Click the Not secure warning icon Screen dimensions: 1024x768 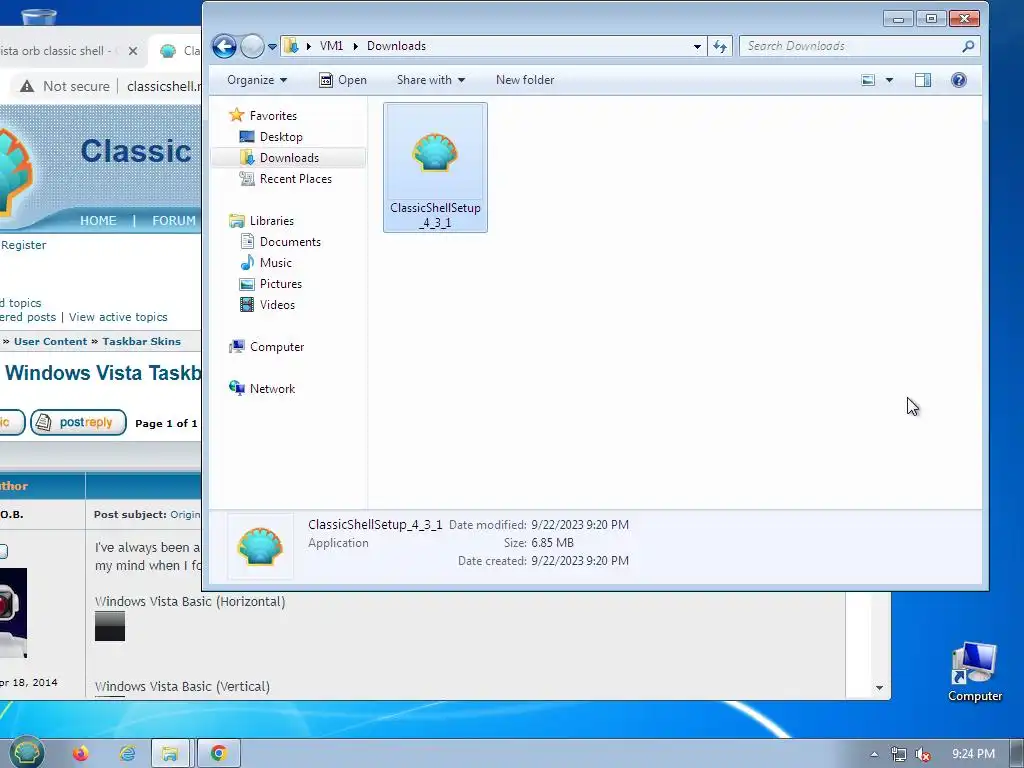[x=27, y=86]
